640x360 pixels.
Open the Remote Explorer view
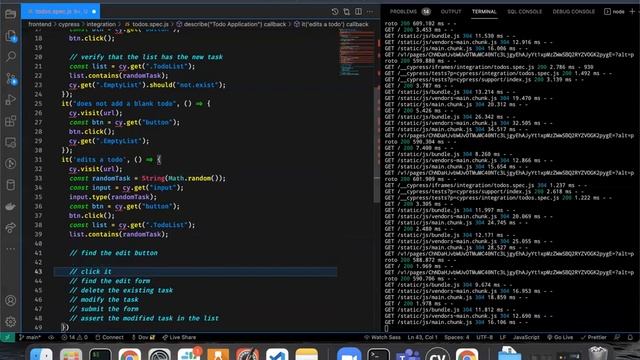tap(11, 142)
